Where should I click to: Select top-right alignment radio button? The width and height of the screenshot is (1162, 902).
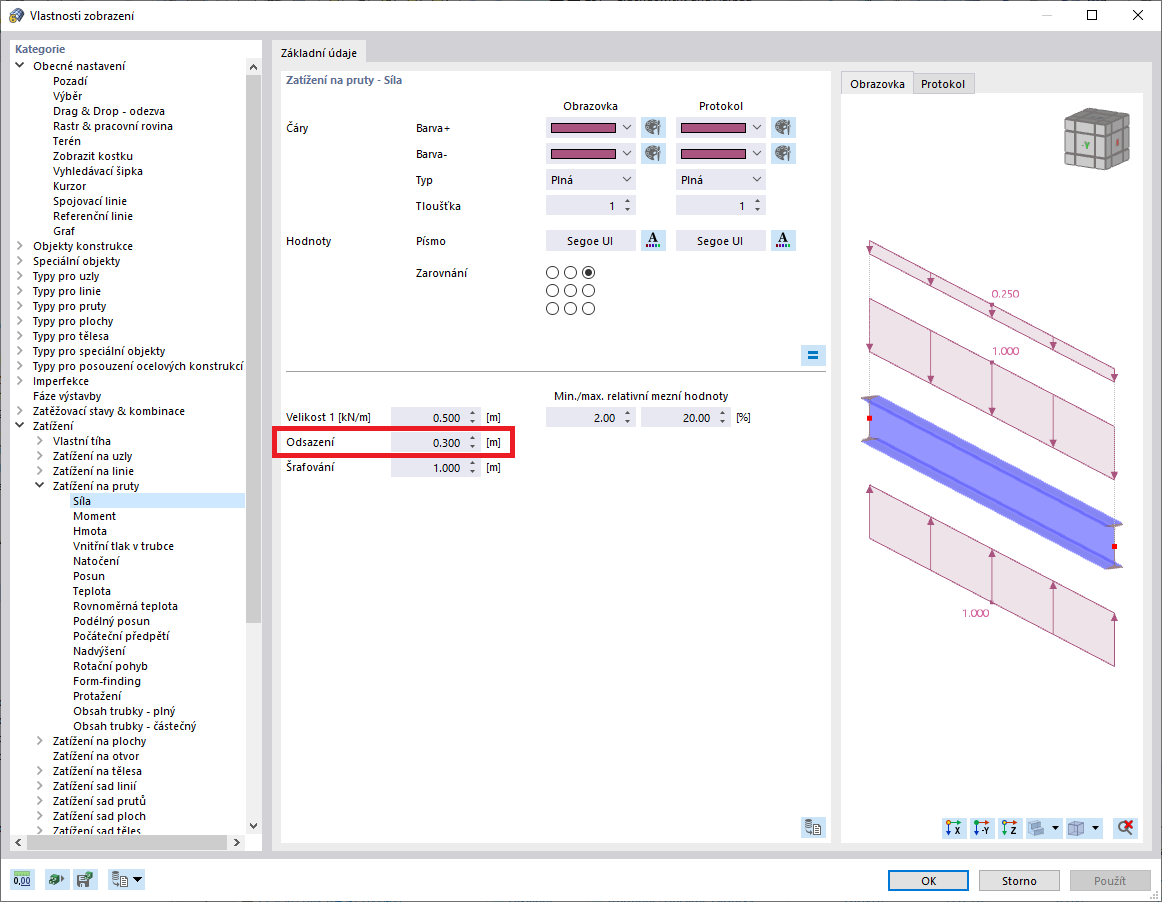(588, 273)
